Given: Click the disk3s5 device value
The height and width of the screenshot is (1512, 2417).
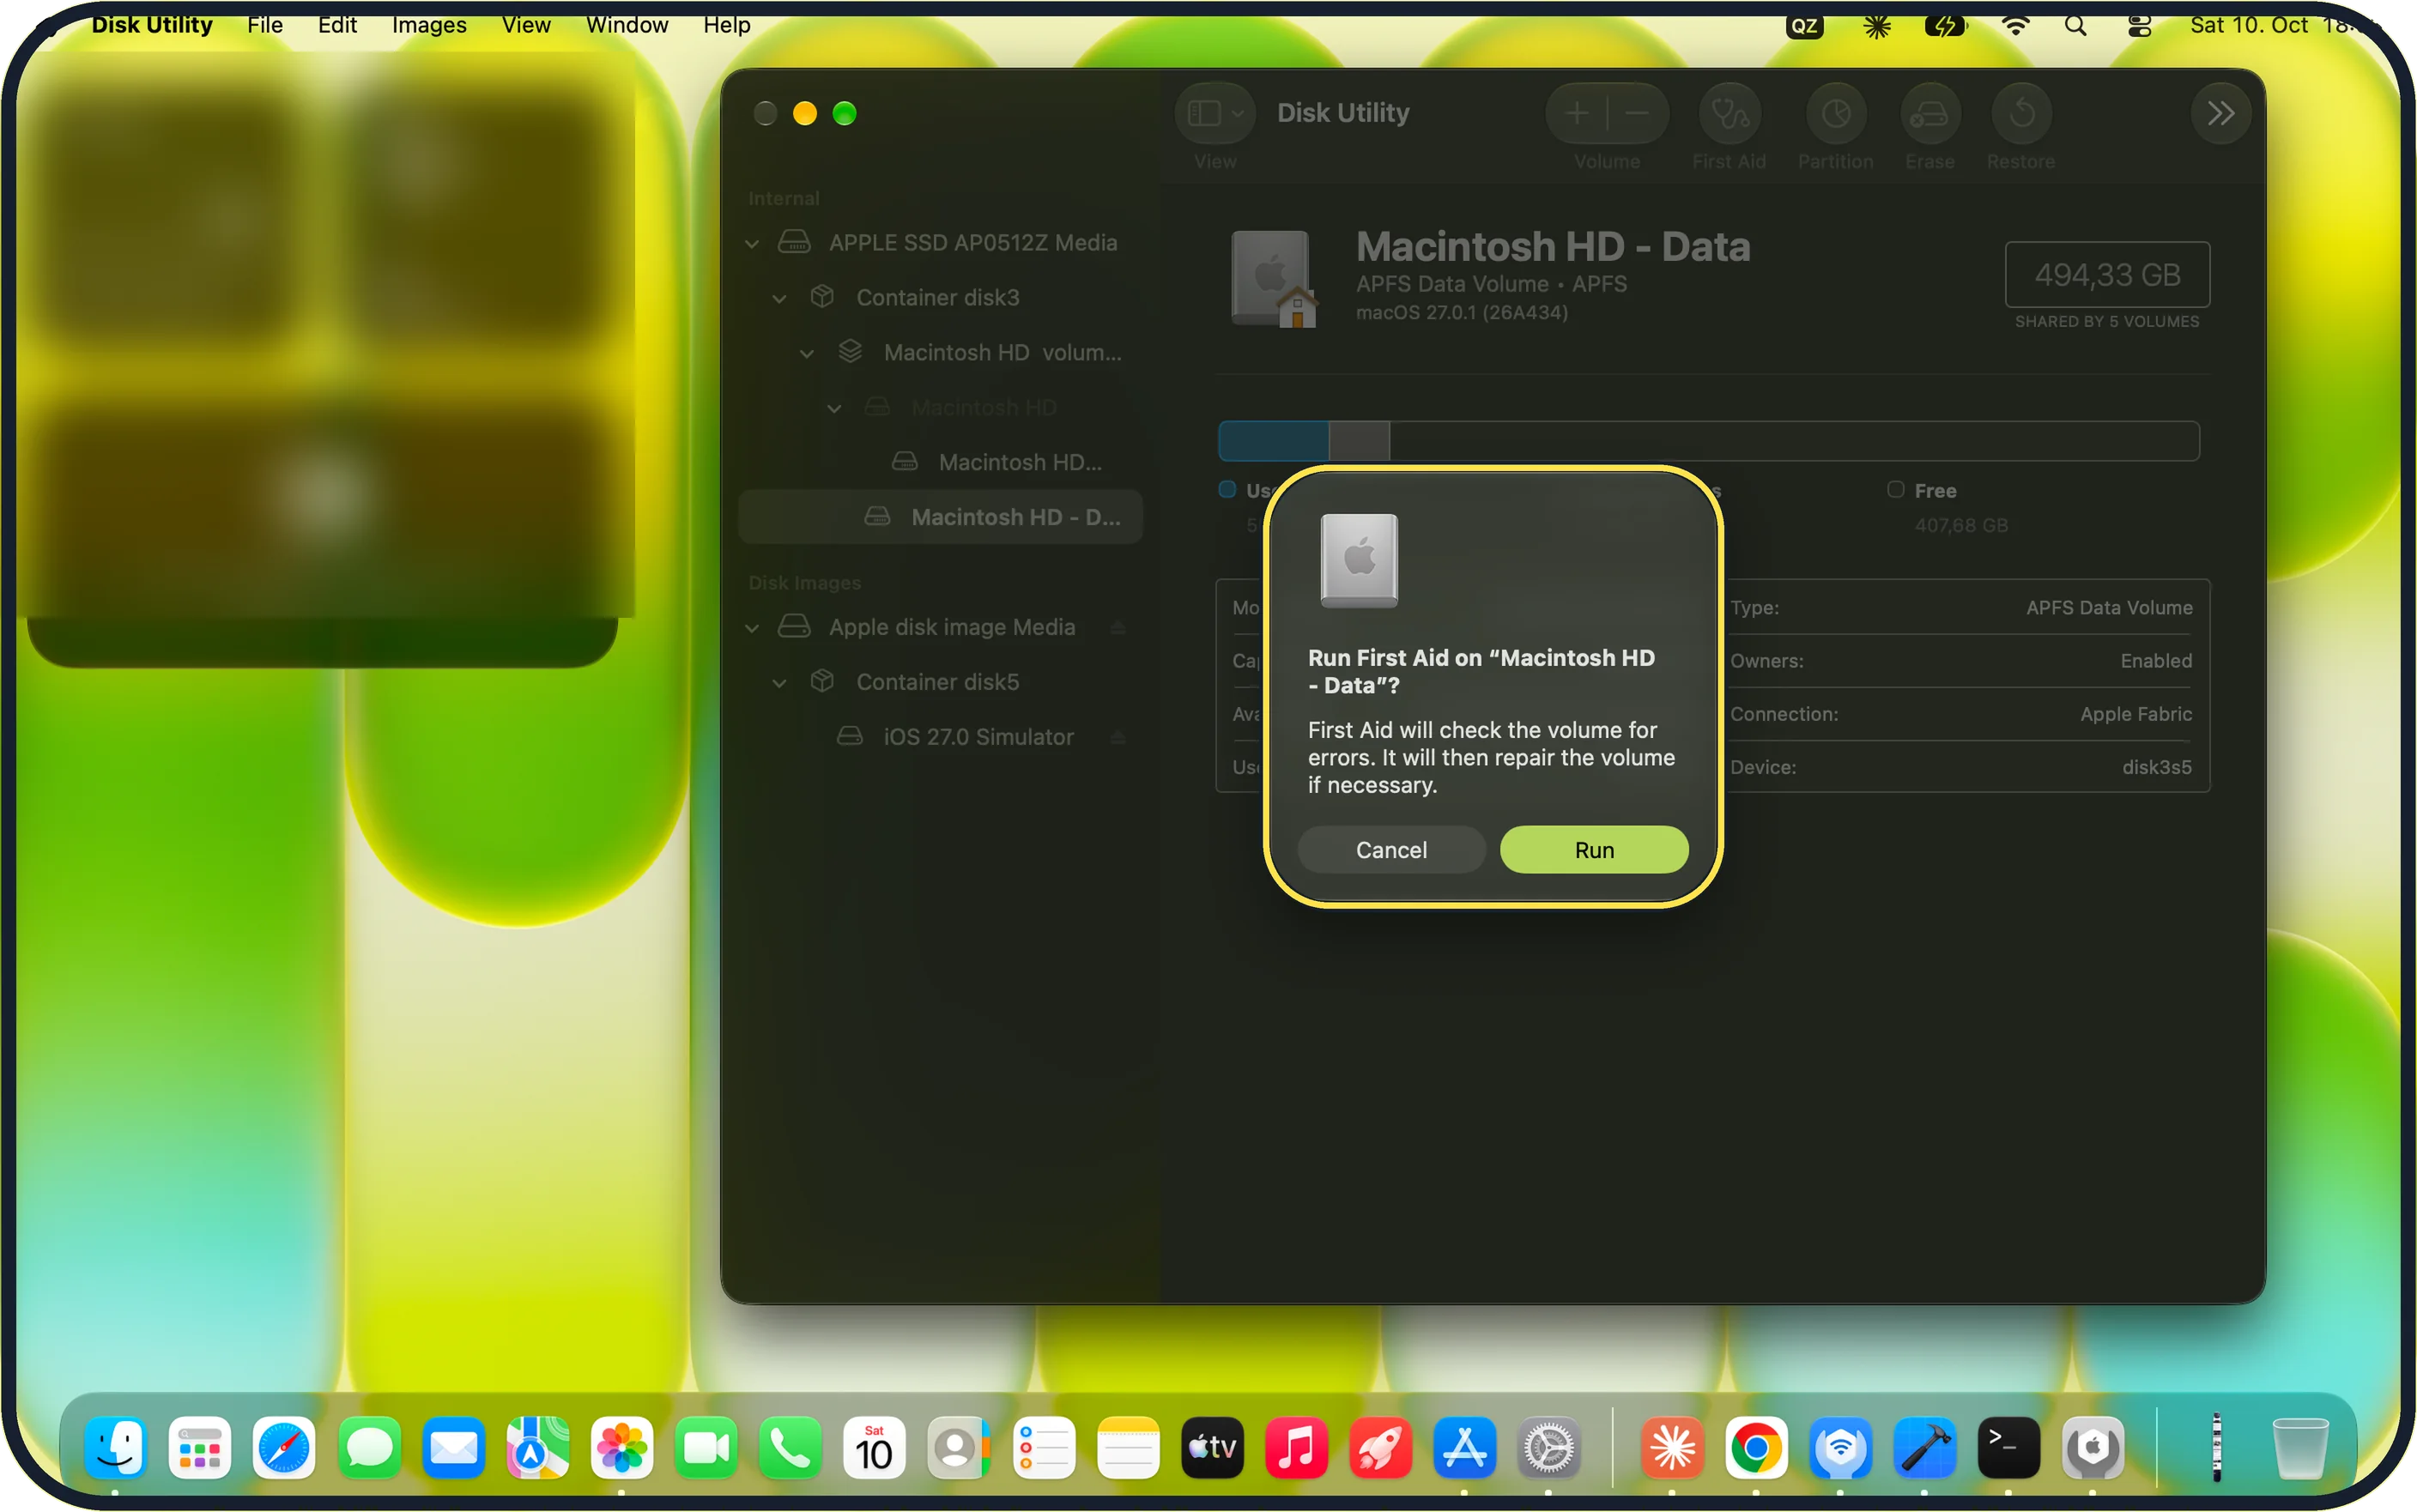Looking at the screenshot, I should tap(2156, 767).
